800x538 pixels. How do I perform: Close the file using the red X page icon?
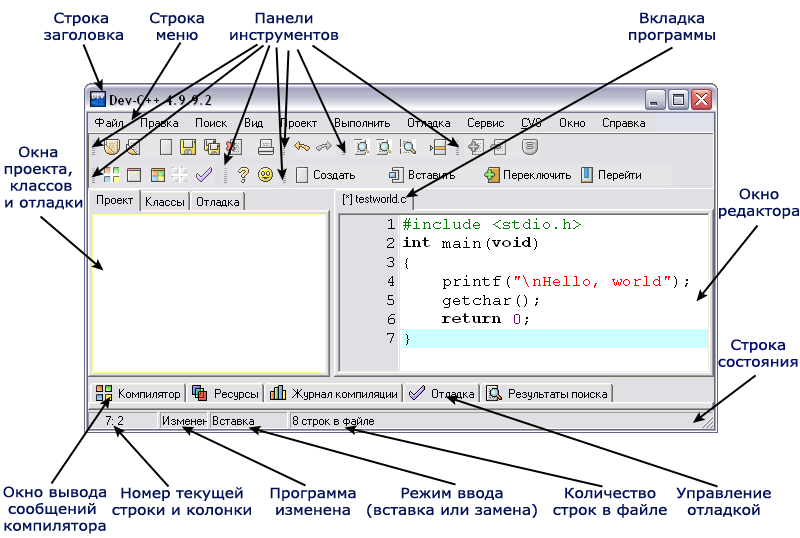point(234,147)
